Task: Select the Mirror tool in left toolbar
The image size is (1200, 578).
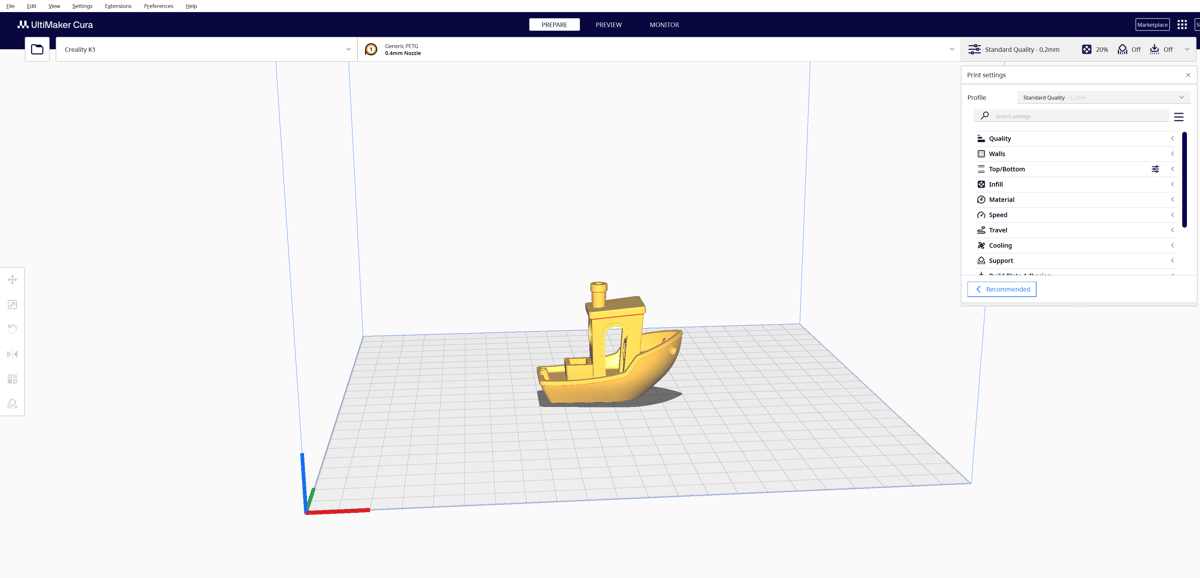Action: (x=12, y=354)
